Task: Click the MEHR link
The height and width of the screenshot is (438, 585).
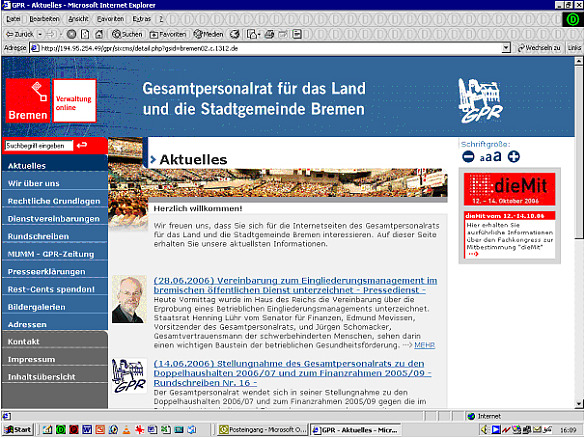Action: tap(424, 345)
